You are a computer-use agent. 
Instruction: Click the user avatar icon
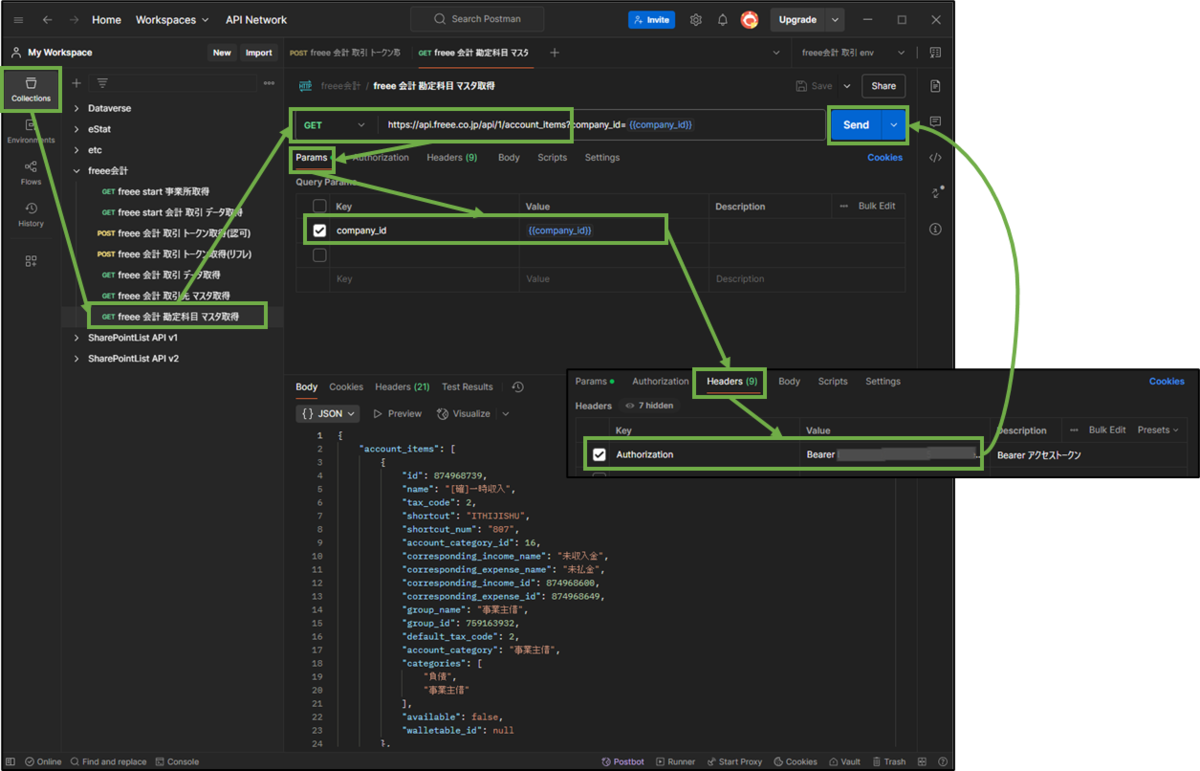click(749, 20)
